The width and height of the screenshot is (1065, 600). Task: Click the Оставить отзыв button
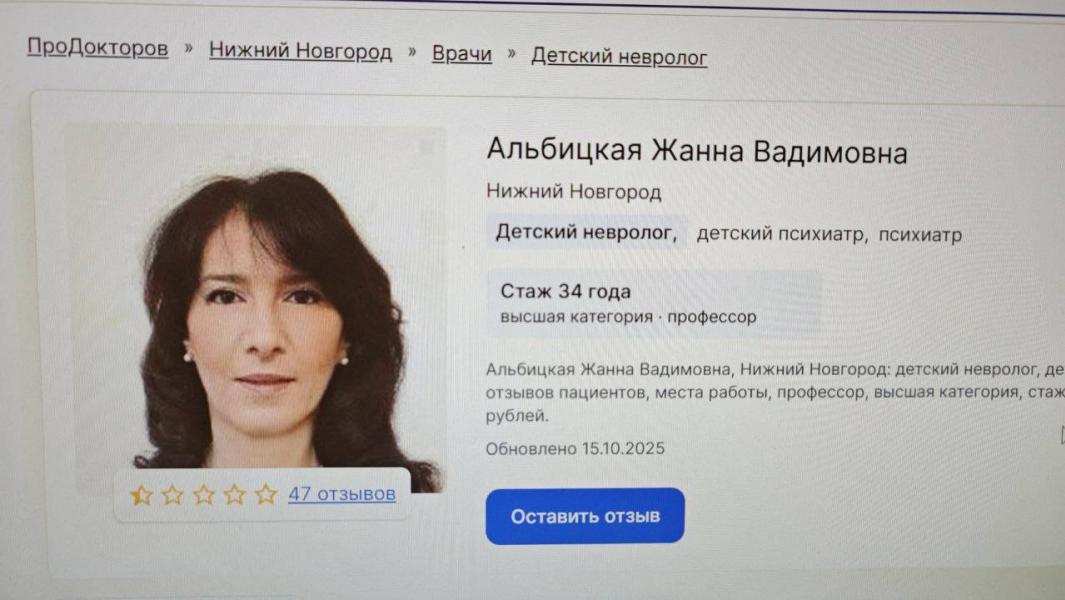click(x=585, y=516)
